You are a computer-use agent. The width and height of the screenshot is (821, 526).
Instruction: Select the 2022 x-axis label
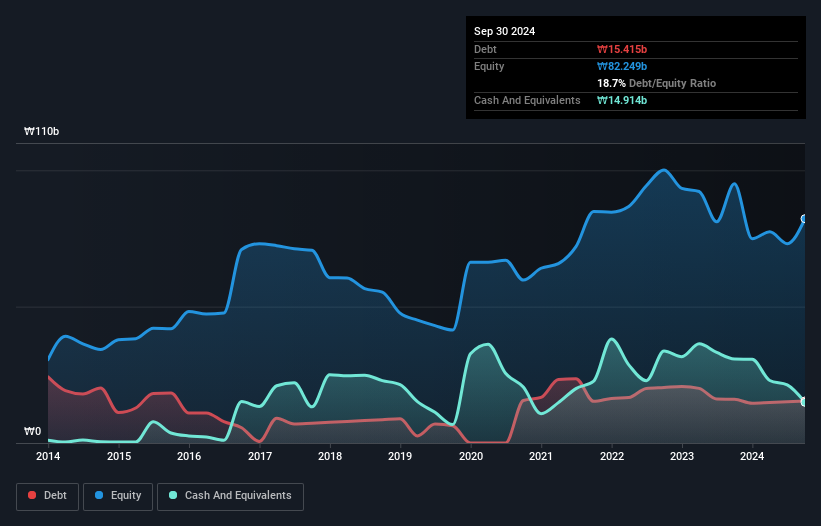click(612, 456)
